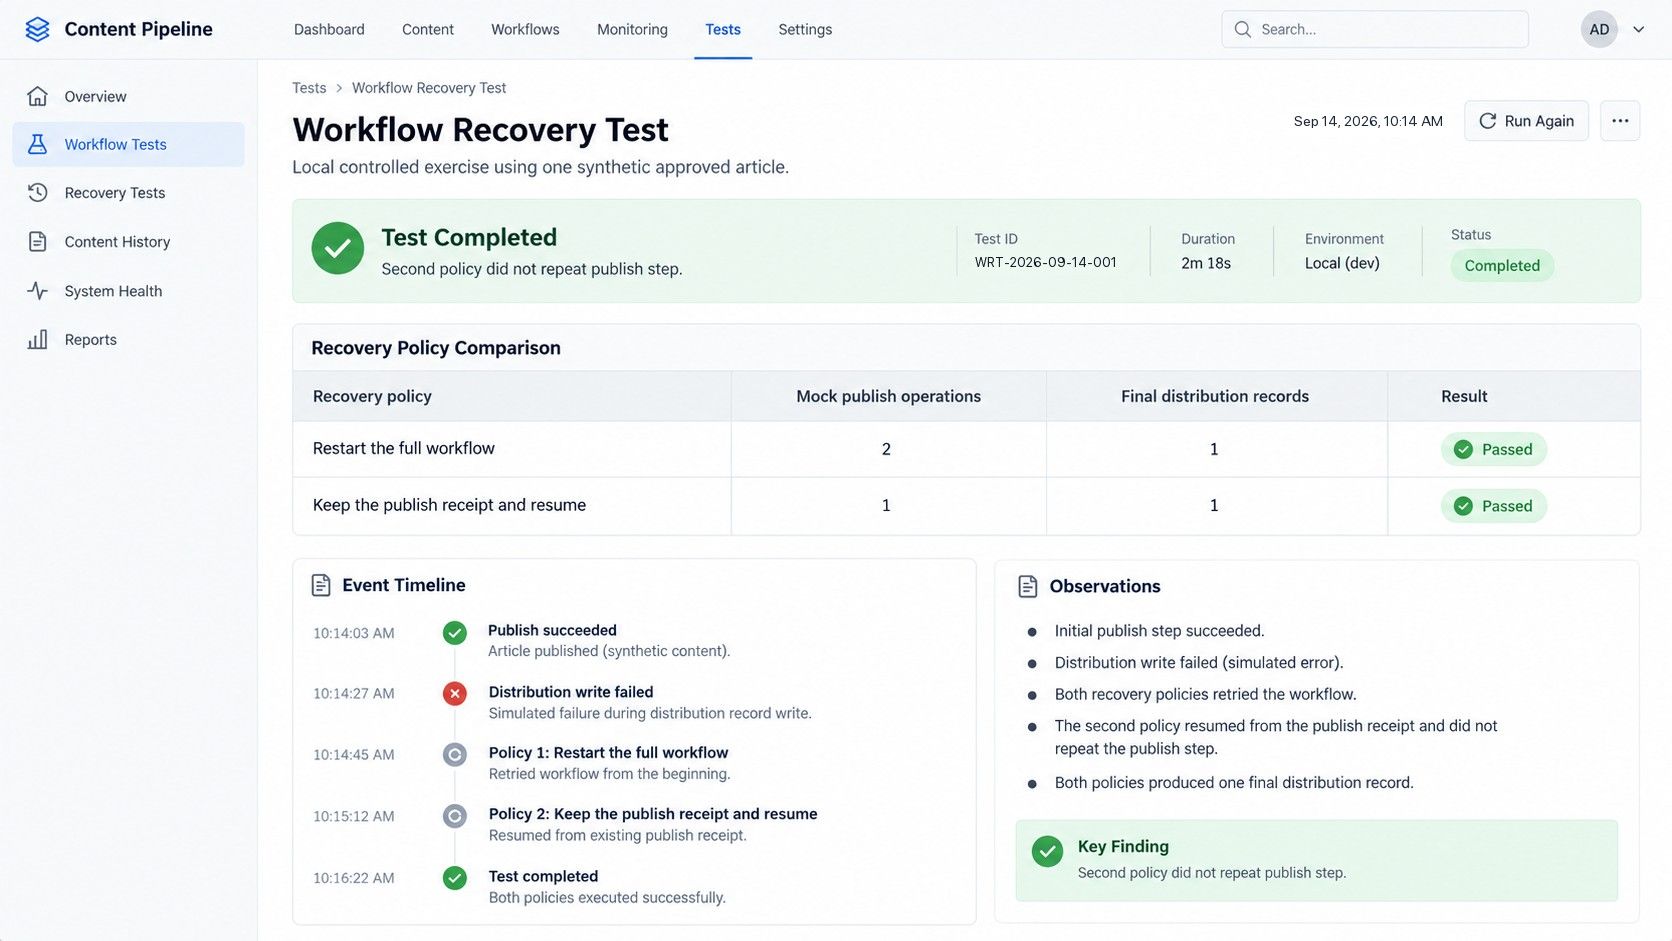The image size is (1672, 941).
Task: Click the Recovery Policy Comparison heading
Action: click(436, 348)
